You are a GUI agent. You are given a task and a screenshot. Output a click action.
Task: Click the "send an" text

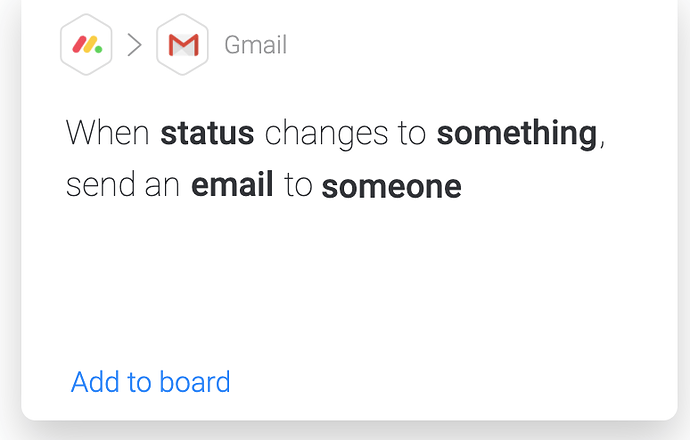coord(123,186)
